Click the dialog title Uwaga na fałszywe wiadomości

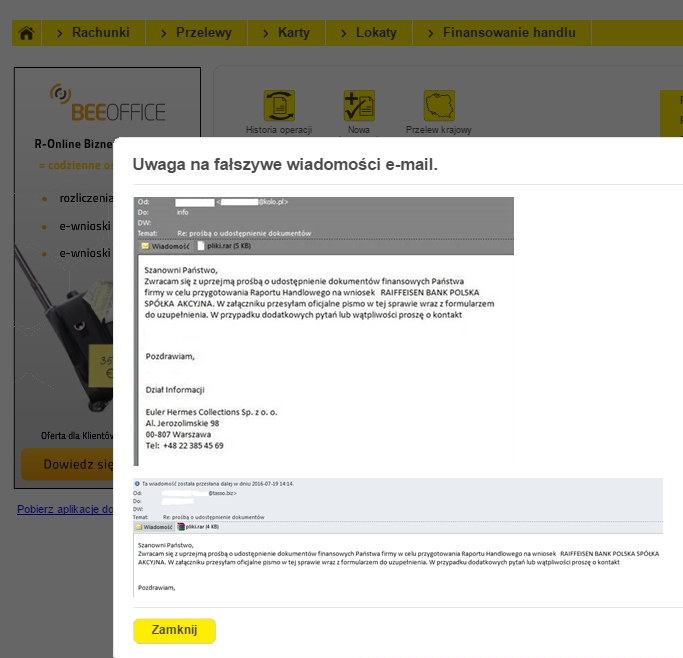(285, 164)
